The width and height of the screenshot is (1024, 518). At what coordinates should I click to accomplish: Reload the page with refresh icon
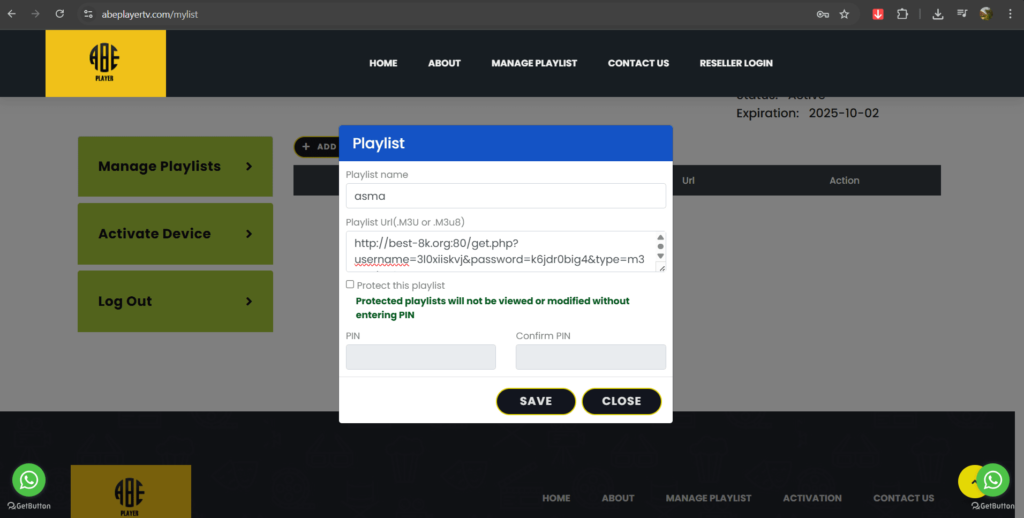59,14
